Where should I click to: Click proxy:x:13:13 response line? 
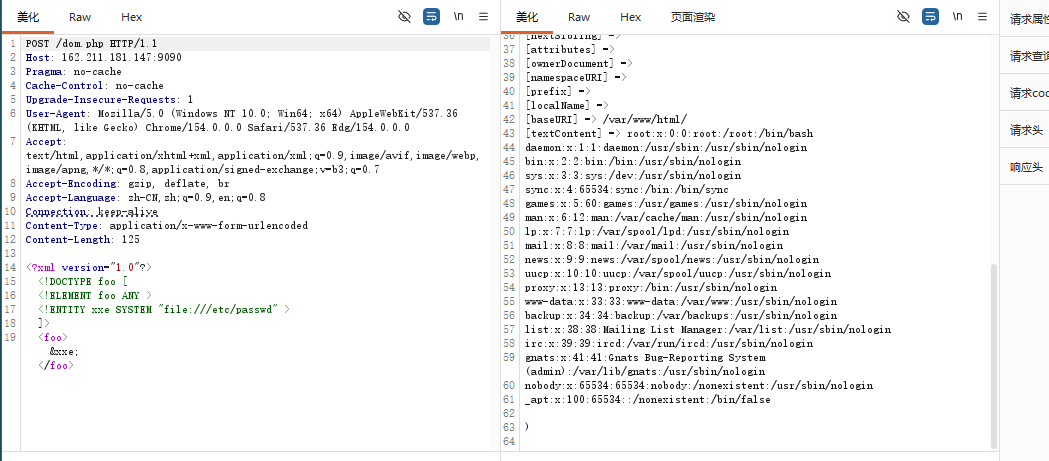651,287
